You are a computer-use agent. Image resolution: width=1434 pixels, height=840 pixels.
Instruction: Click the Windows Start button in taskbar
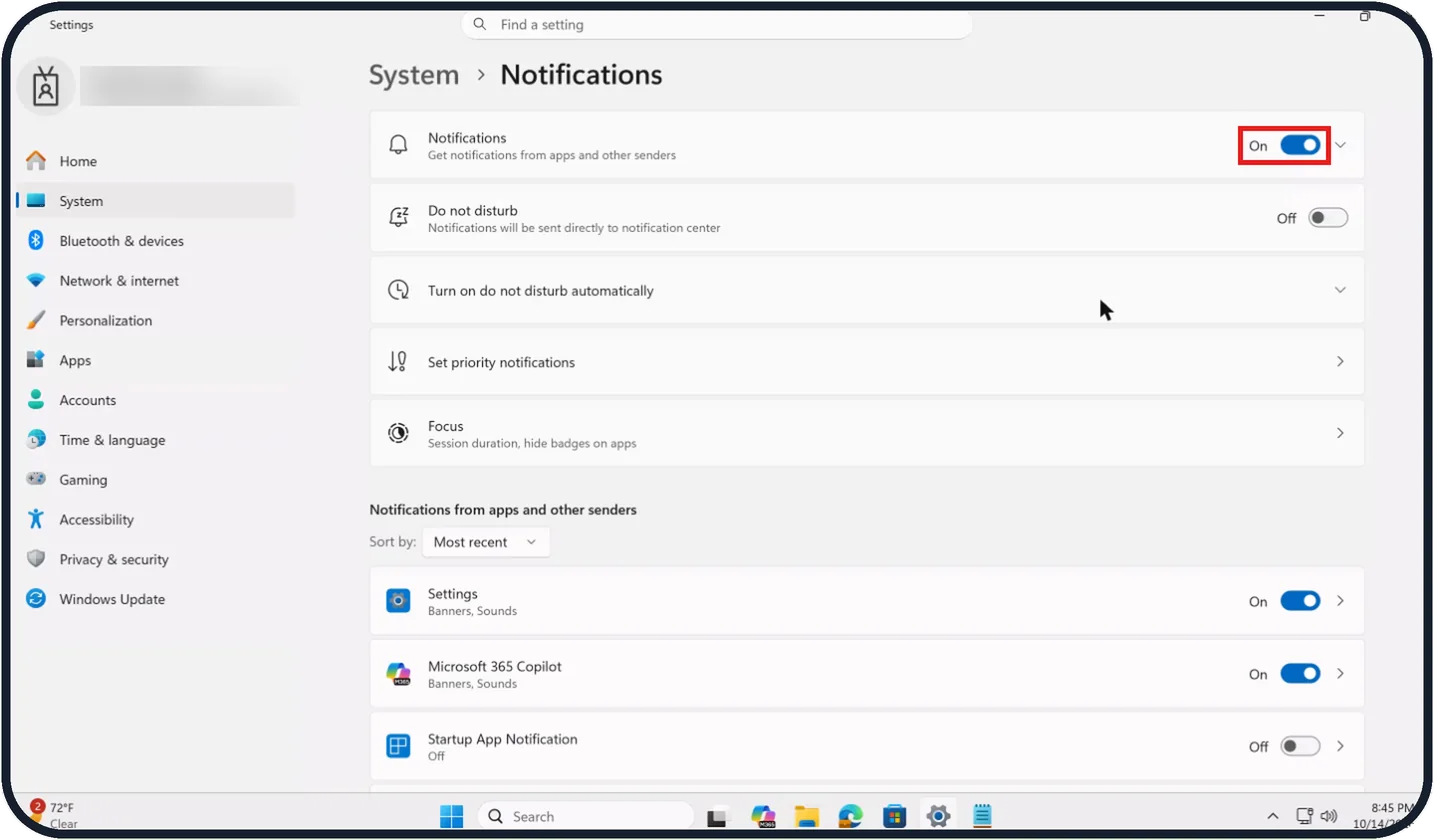(452, 816)
